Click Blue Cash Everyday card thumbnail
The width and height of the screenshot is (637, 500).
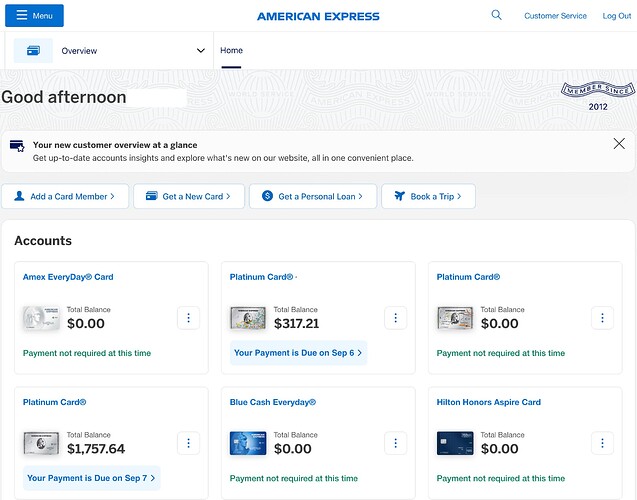[x=248, y=443]
